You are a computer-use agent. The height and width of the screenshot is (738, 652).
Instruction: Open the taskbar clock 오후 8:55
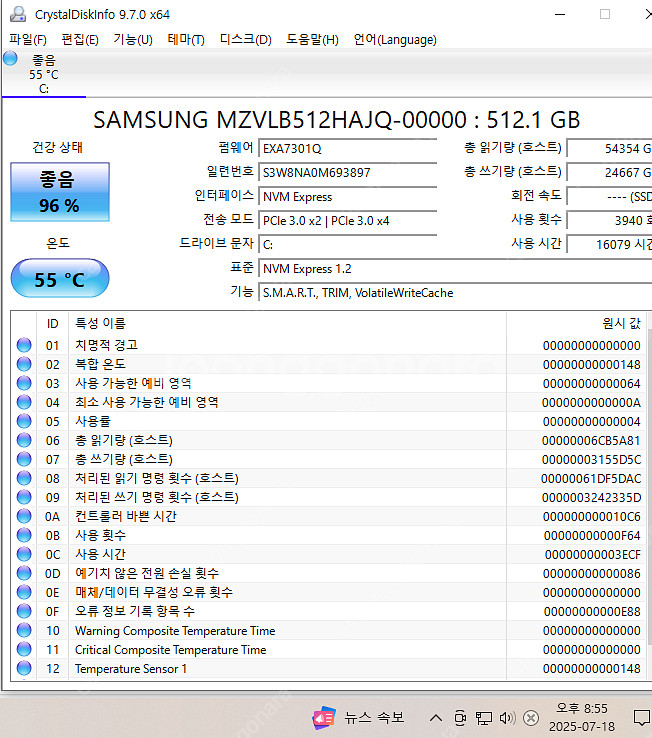point(582,717)
